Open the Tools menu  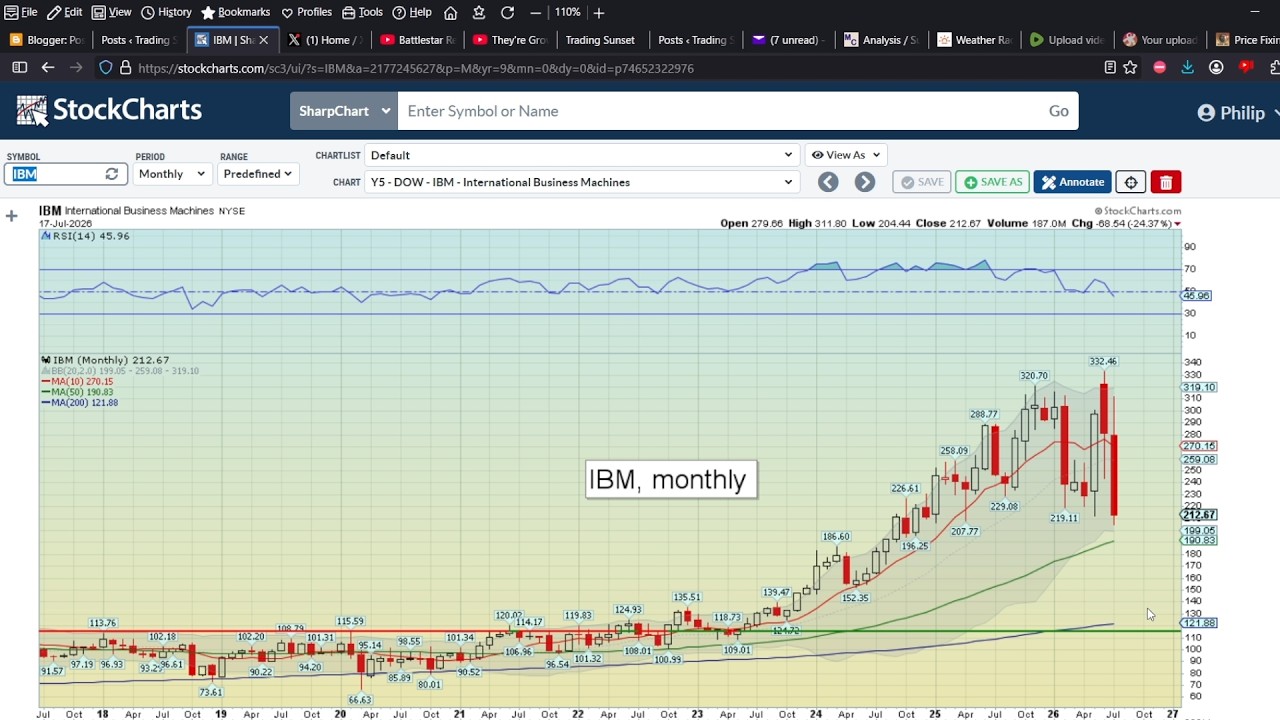coord(362,12)
